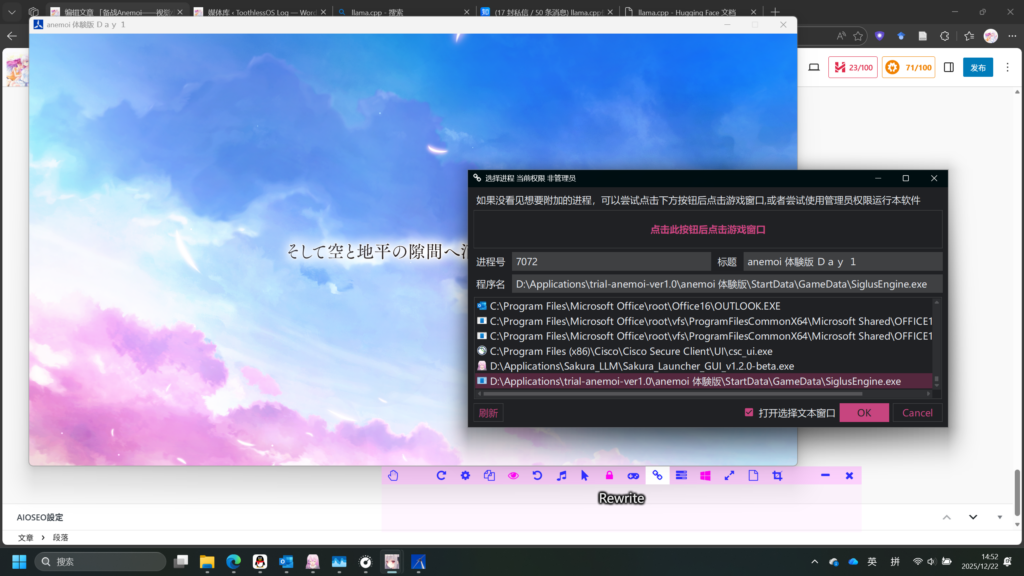This screenshot has height=576, width=1024.
Task: Expand the AIOSEO设定 panel down chevron
Action: pyautogui.click(x=972, y=517)
